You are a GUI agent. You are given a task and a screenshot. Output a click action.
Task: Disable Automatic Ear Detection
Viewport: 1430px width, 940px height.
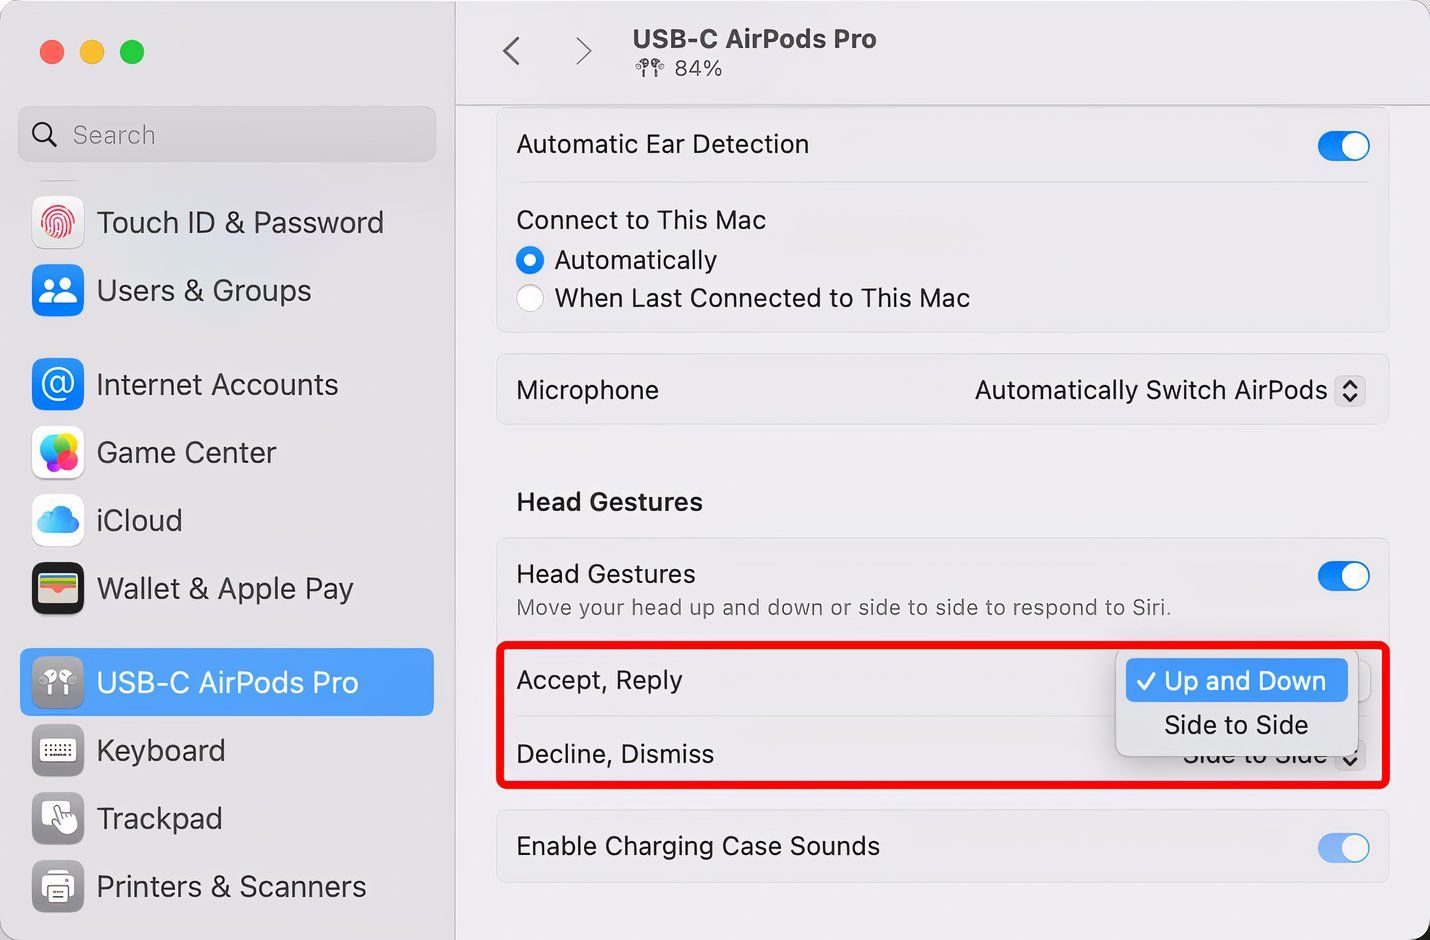1344,146
